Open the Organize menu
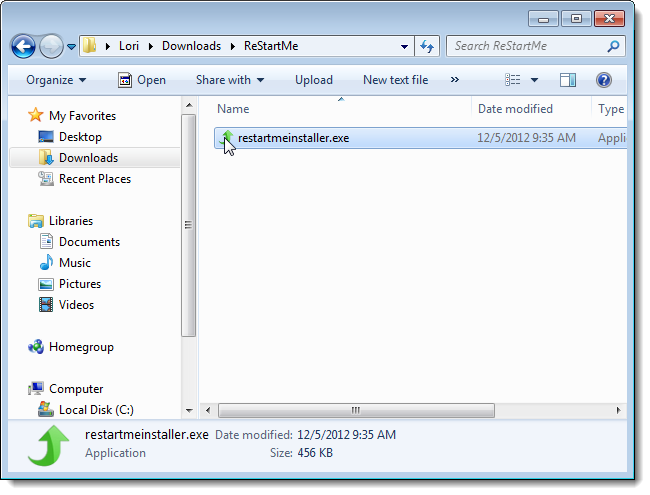 56,80
